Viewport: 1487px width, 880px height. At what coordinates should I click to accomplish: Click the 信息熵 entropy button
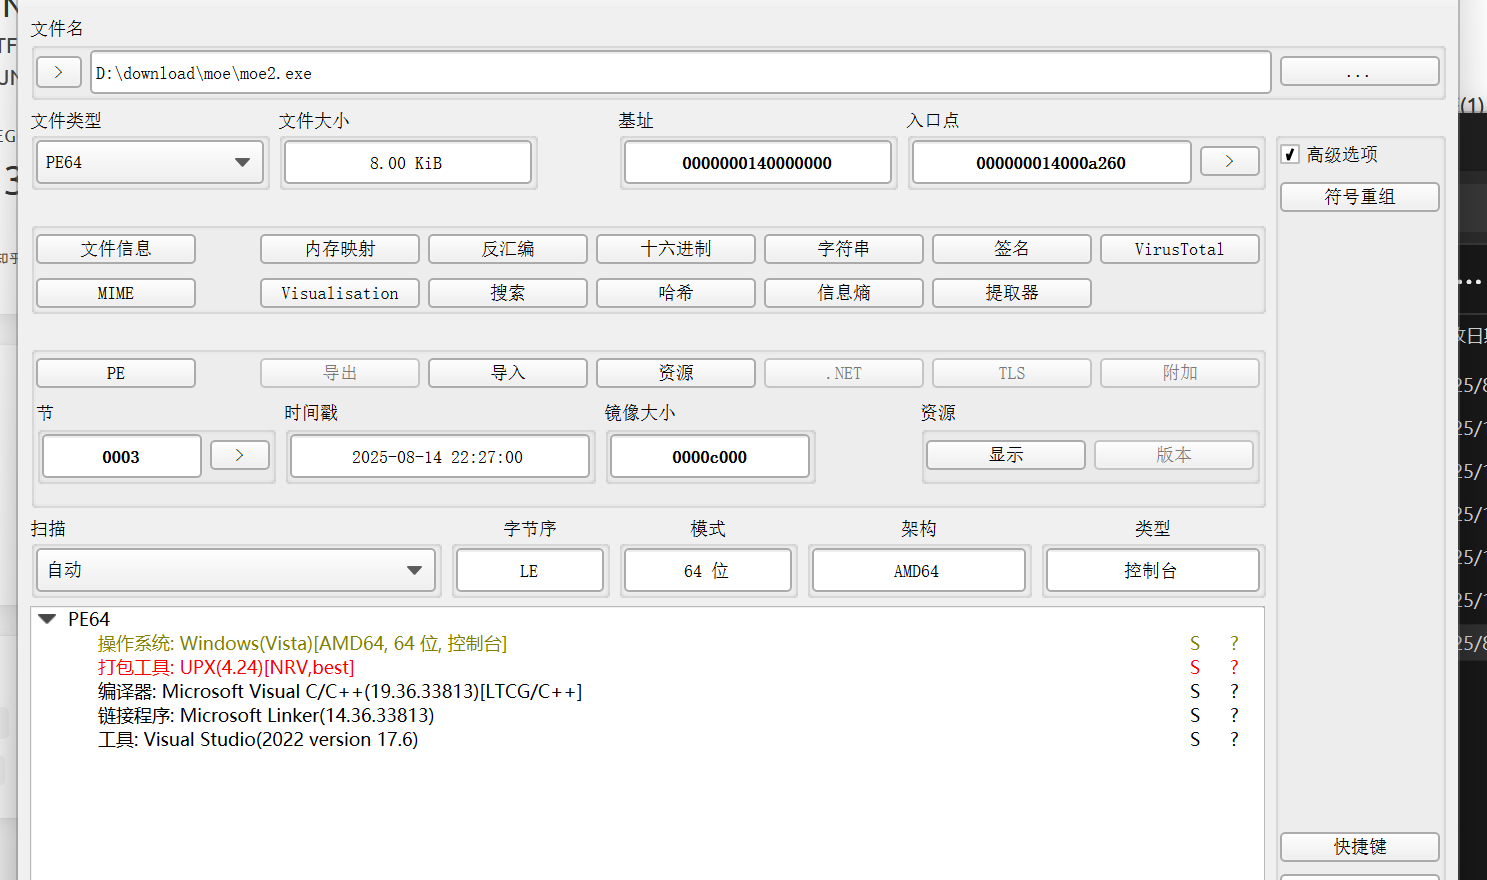click(843, 293)
